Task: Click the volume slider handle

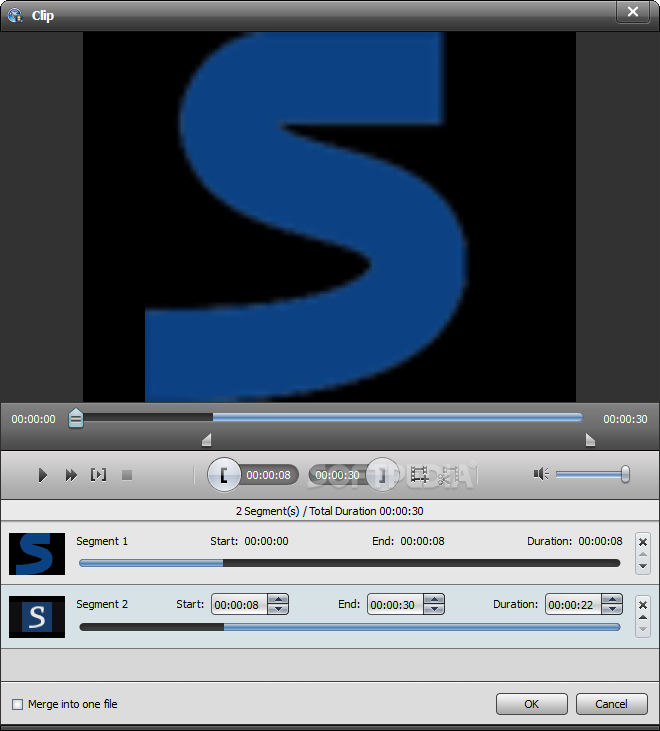Action: pyautogui.click(x=625, y=475)
